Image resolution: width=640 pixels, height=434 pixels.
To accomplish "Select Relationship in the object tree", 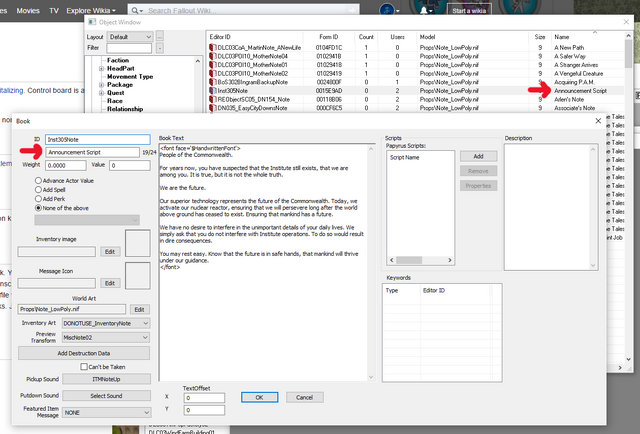I will coord(125,109).
